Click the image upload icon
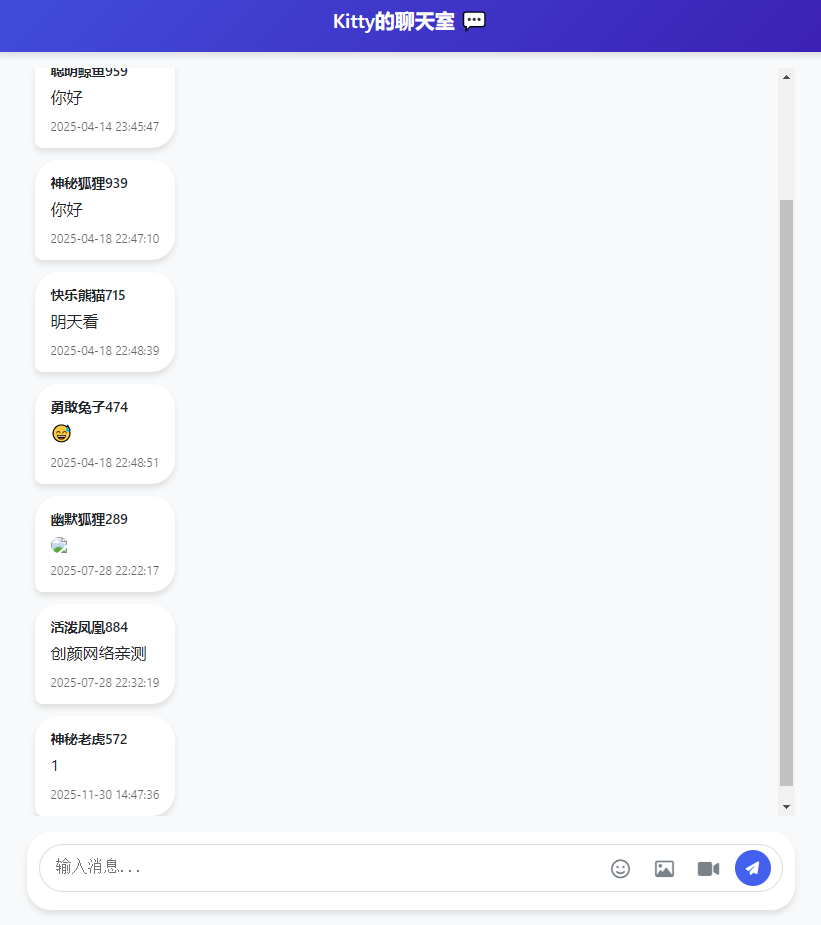This screenshot has height=925, width=821. pyautogui.click(x=664, y=868)
